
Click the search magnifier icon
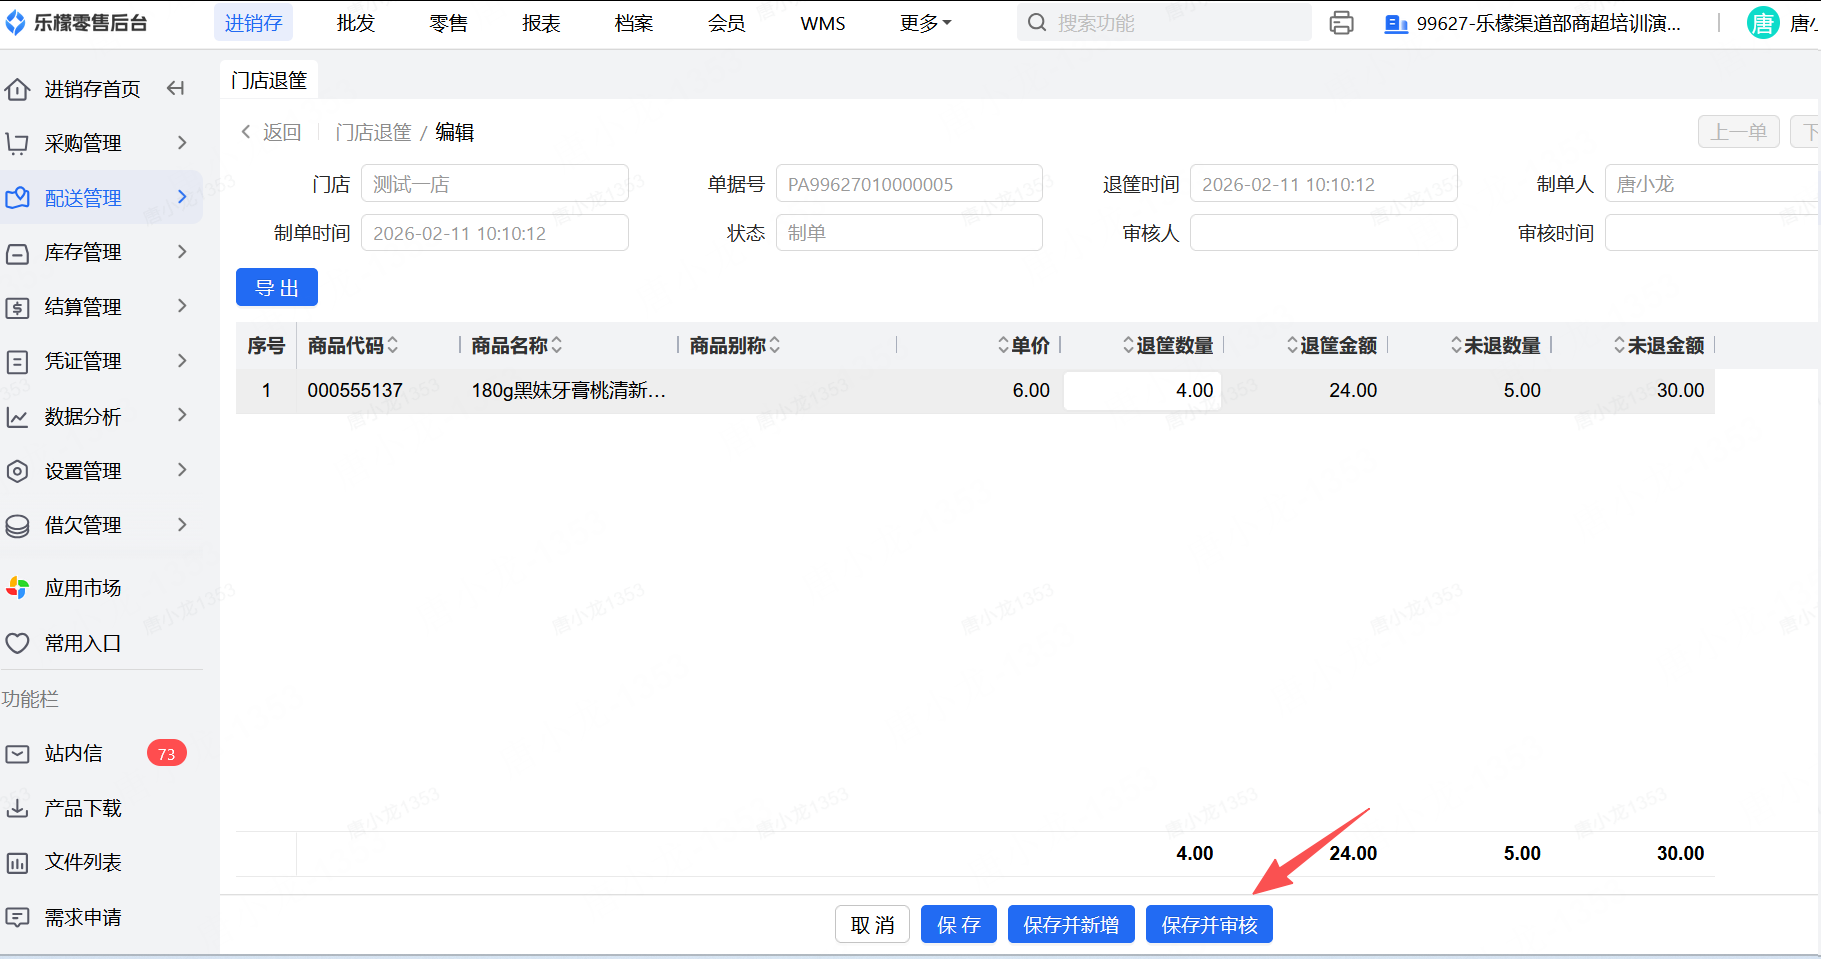click(1038, 23)
